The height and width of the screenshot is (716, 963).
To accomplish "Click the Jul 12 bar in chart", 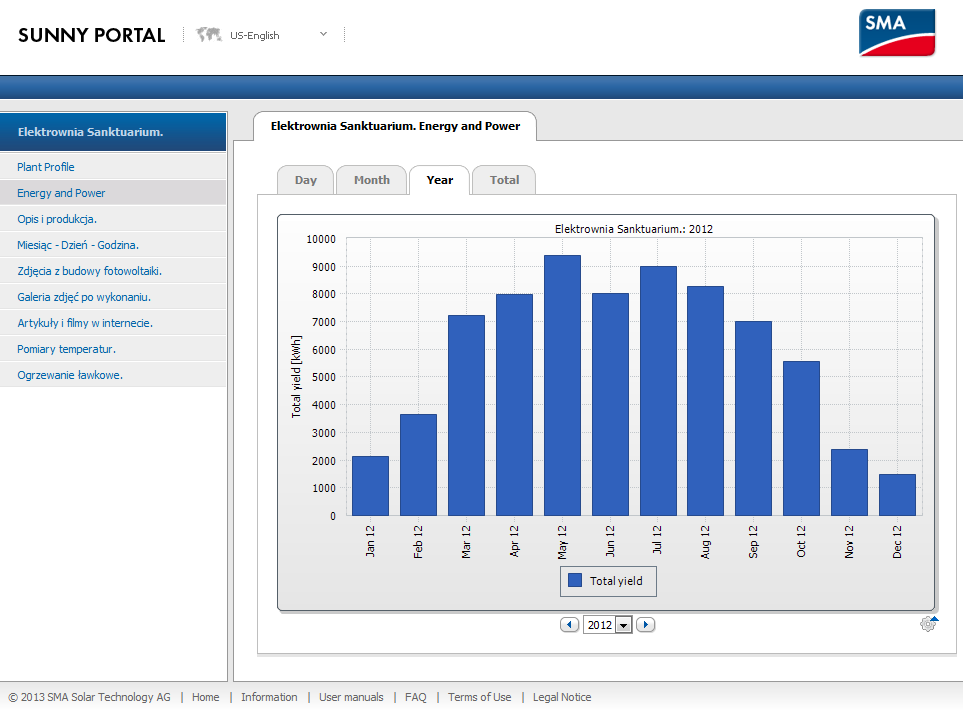I will pyautogui.click(x=658, y=391).
